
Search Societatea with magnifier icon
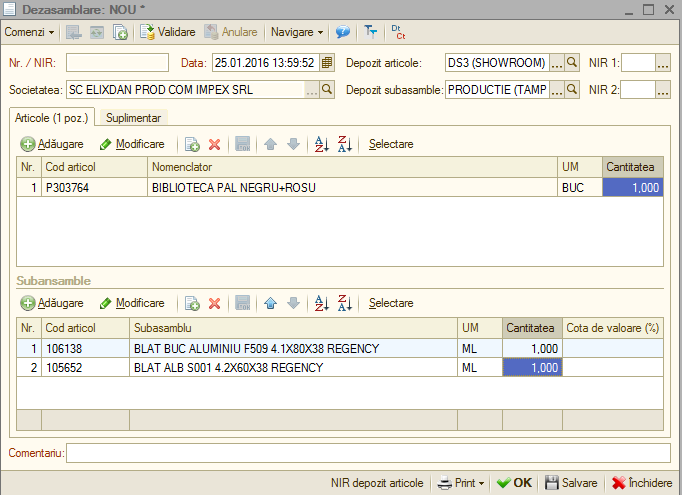click(x=327, y=90)
